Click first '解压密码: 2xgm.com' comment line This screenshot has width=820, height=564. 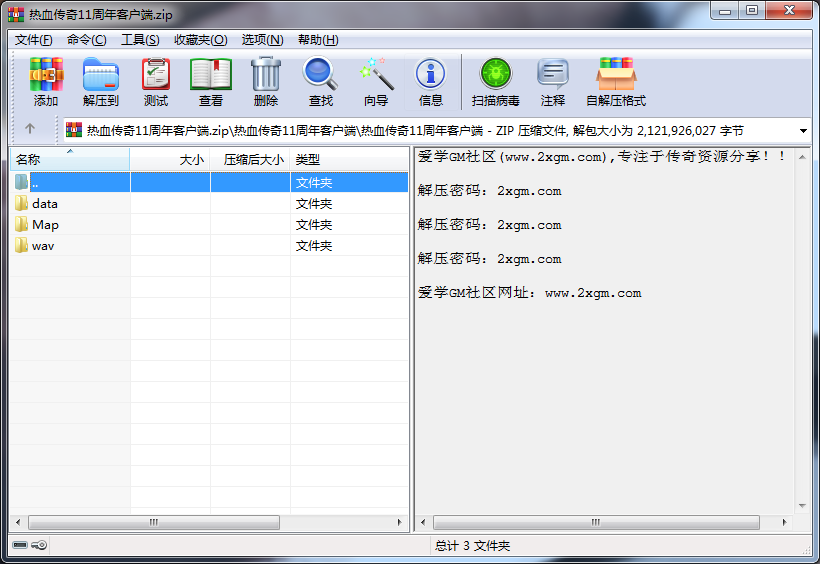489,191
